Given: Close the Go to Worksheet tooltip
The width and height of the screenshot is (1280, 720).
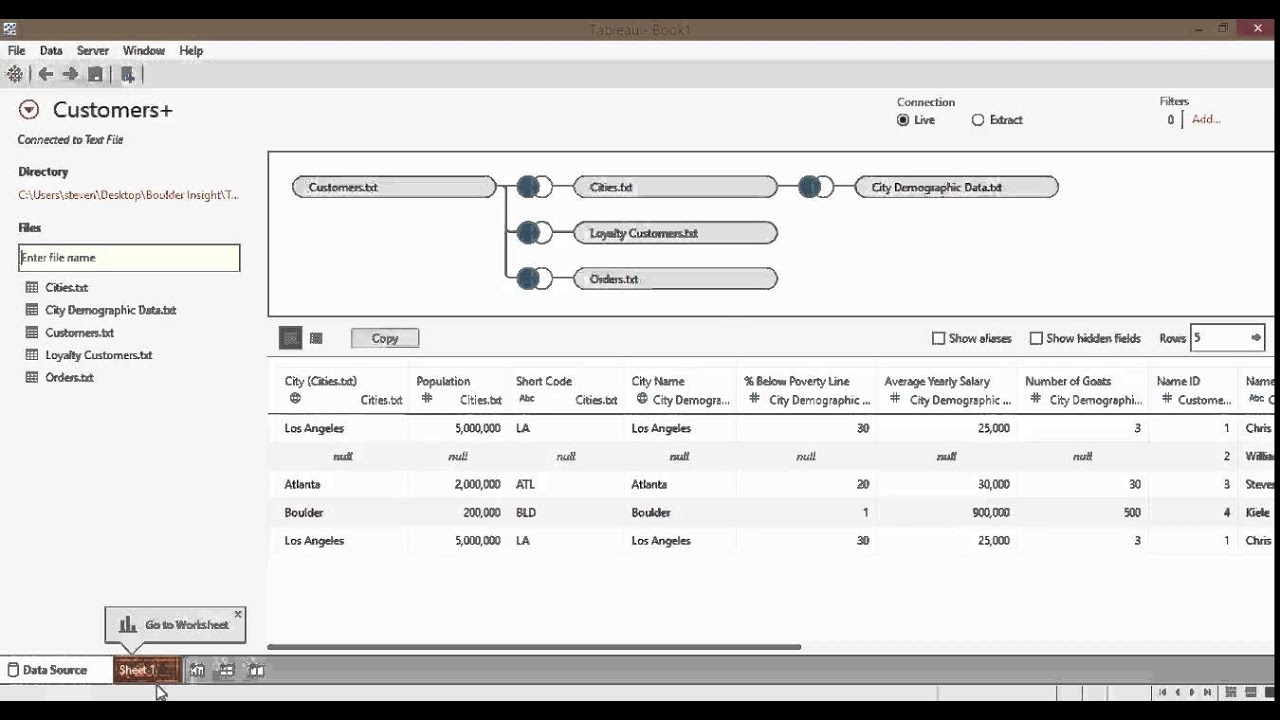Looking at the screenshot, I should 238,614.
